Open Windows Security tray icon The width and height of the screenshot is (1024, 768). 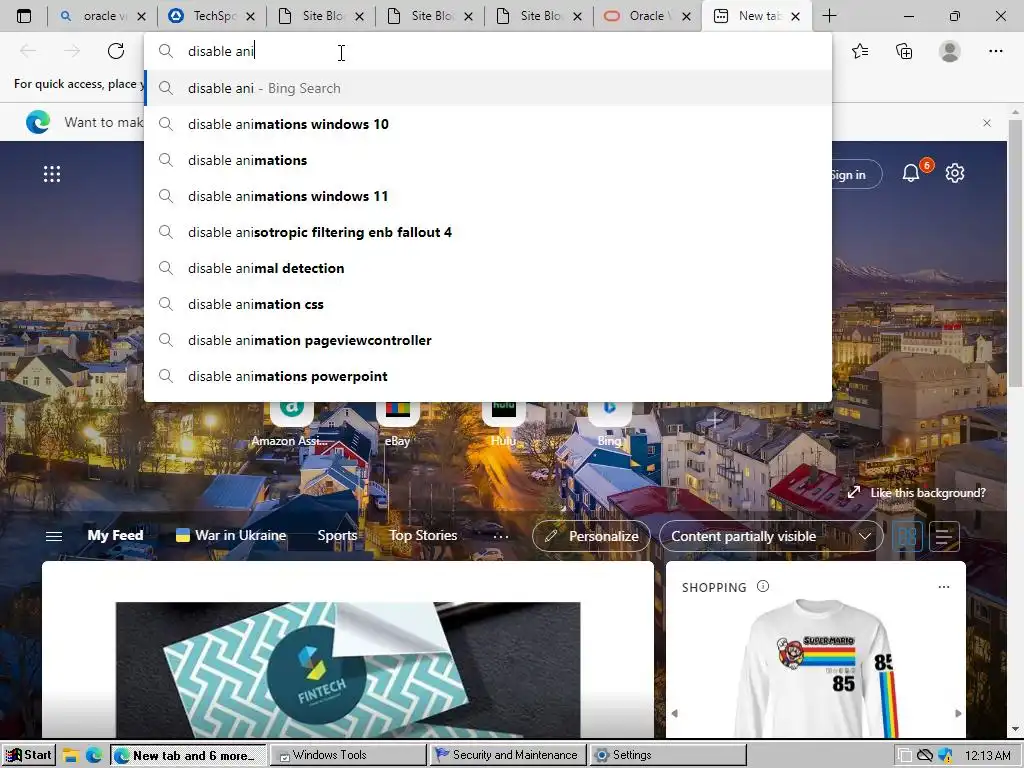(x=944, y=756)
